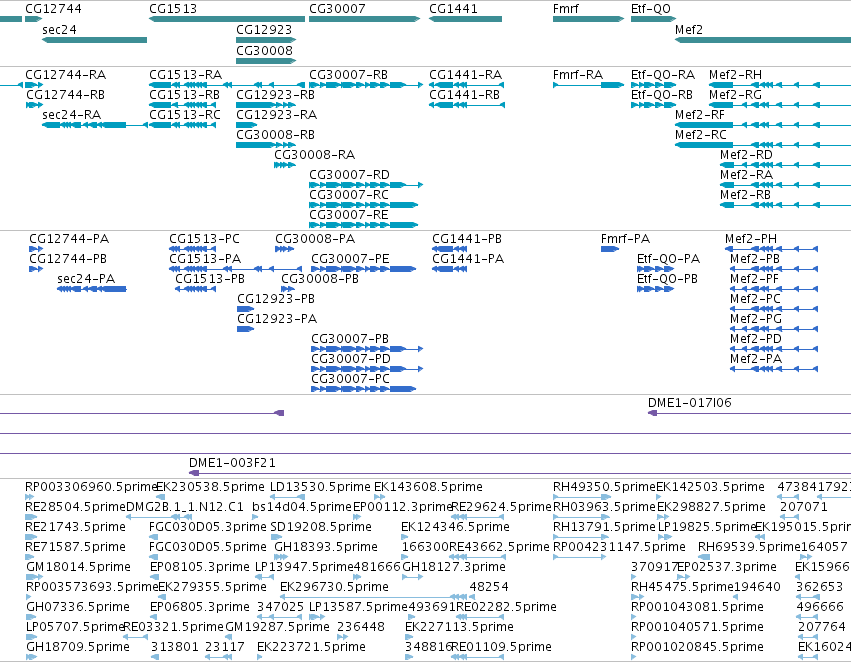Click the Fmrf gene label
The height and width of the screenshot is (662, 851).
pyautogui.click(x=566, y=9)
